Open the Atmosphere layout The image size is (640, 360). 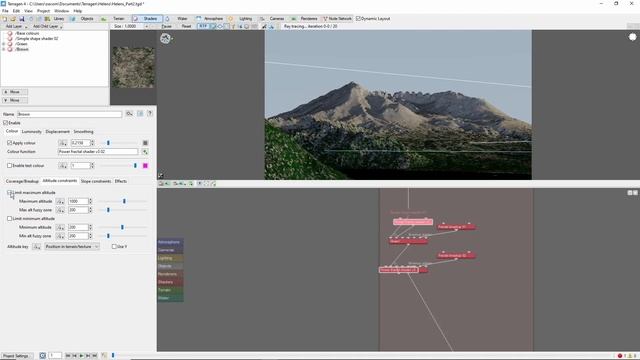[209, 19]
